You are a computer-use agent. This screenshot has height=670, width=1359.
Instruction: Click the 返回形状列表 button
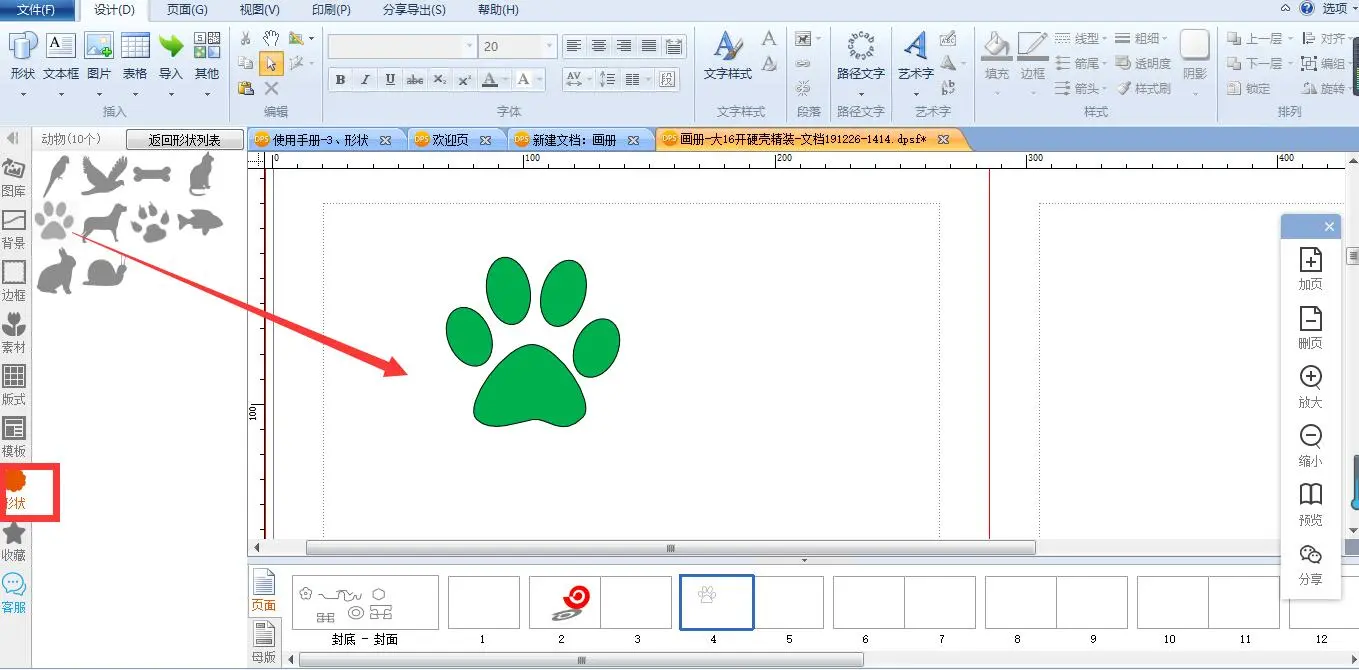point(185,141)
